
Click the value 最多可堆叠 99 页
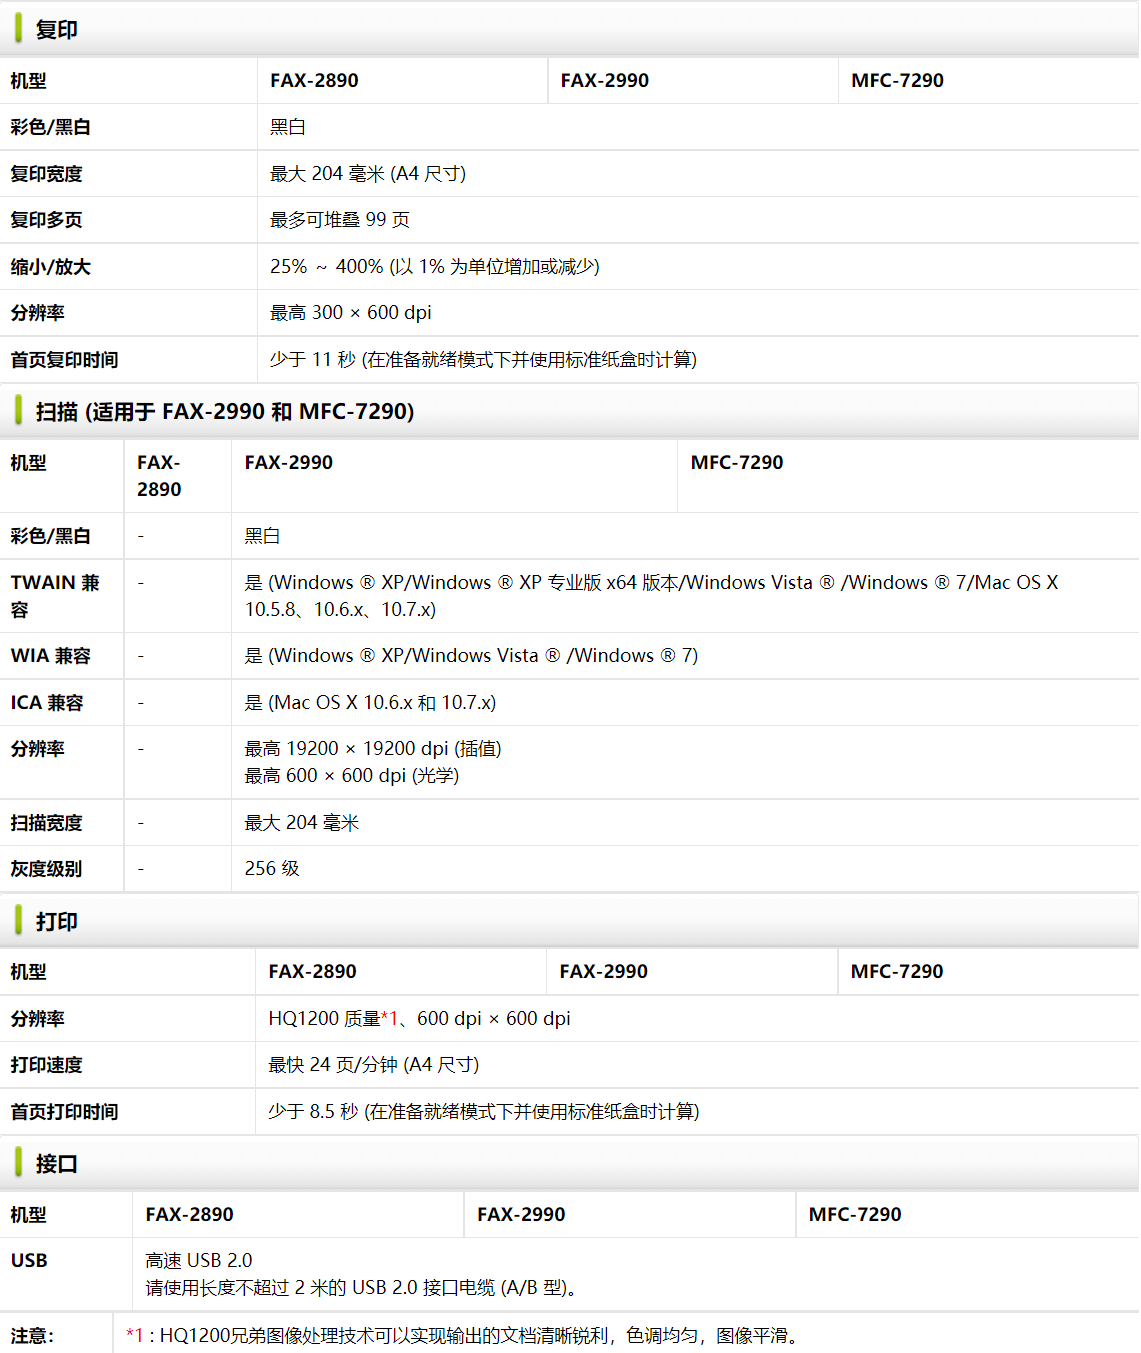point(340,220)
